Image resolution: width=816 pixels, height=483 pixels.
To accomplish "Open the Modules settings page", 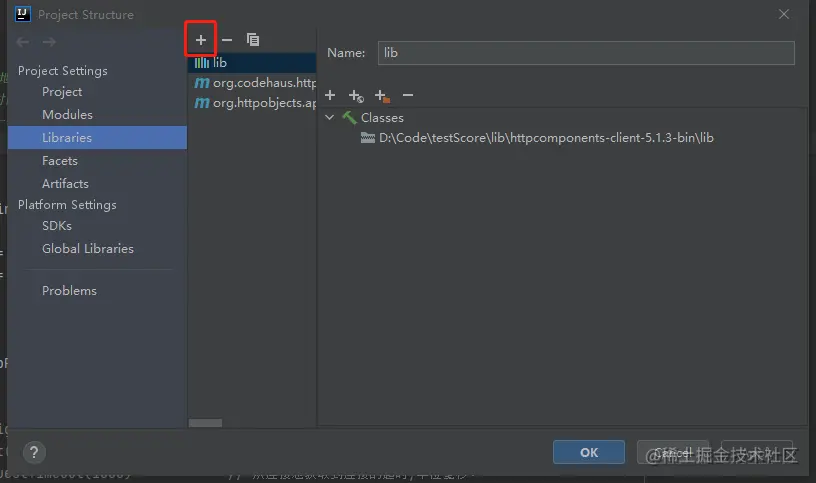I will (x=67, y=115).
